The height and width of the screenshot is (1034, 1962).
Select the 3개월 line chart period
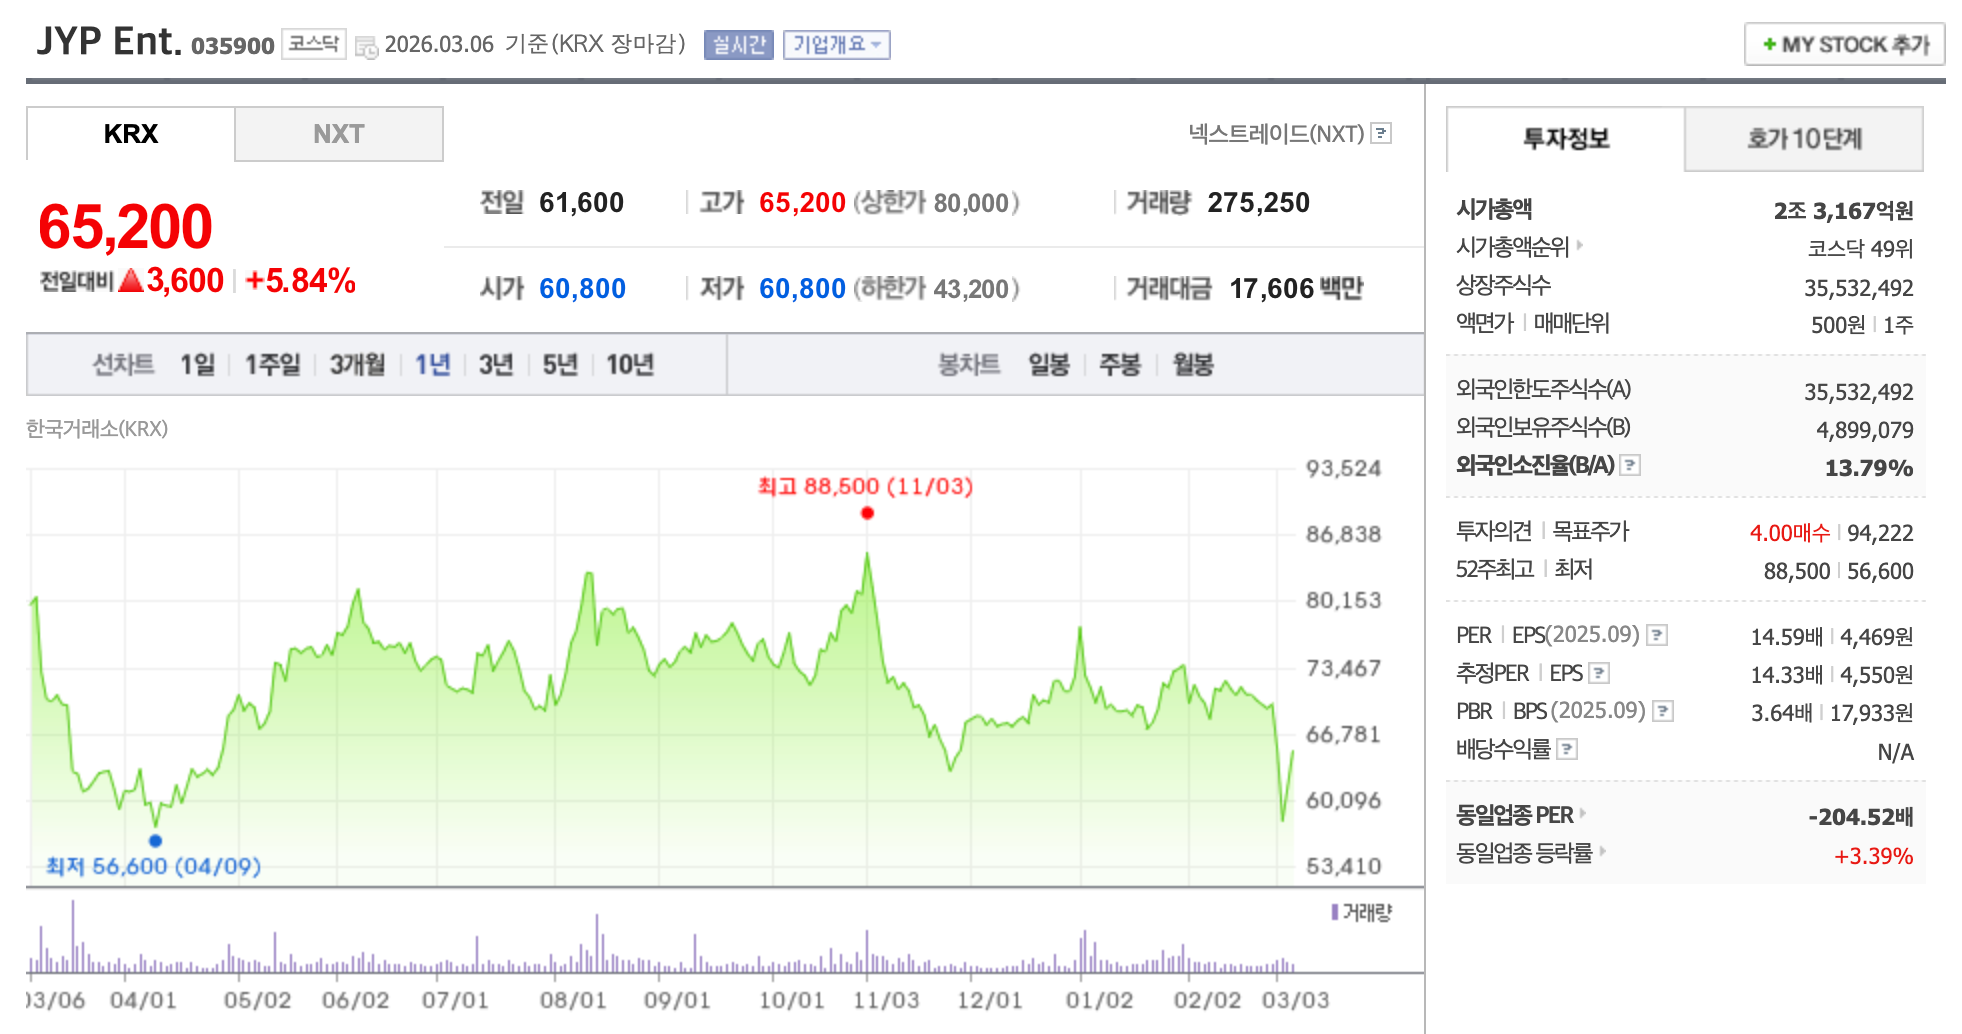pos(357,365)
